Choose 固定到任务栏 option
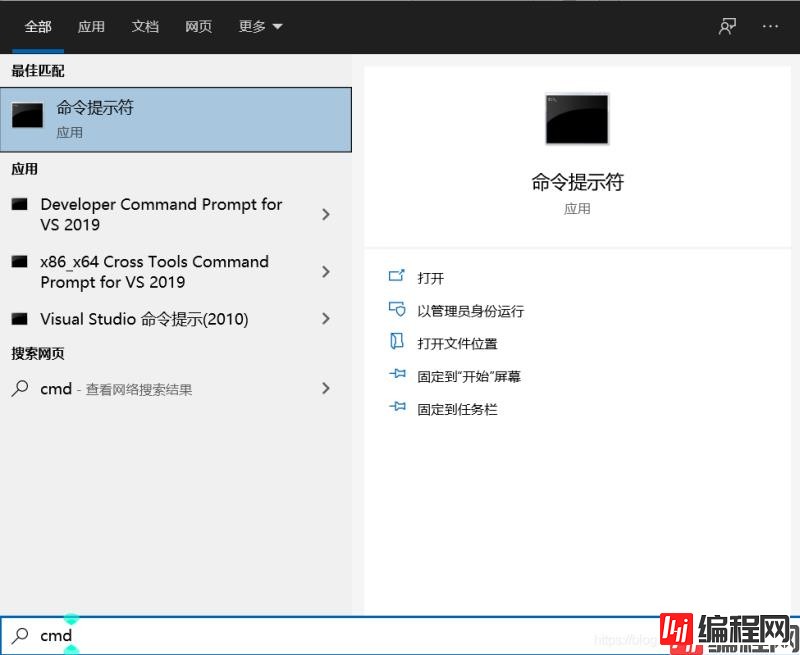The image size is (800, 655). pyautogui.click(x=457, y=409)
